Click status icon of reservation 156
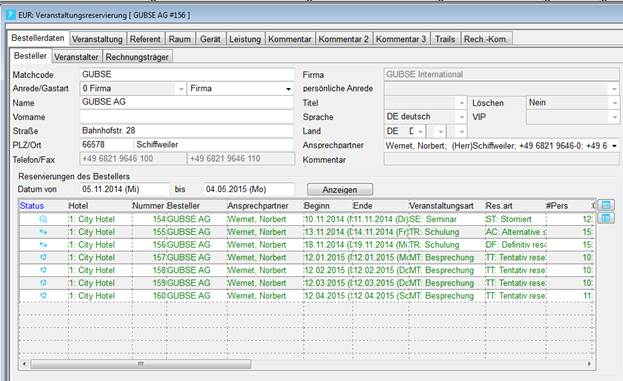 [43, 244]
